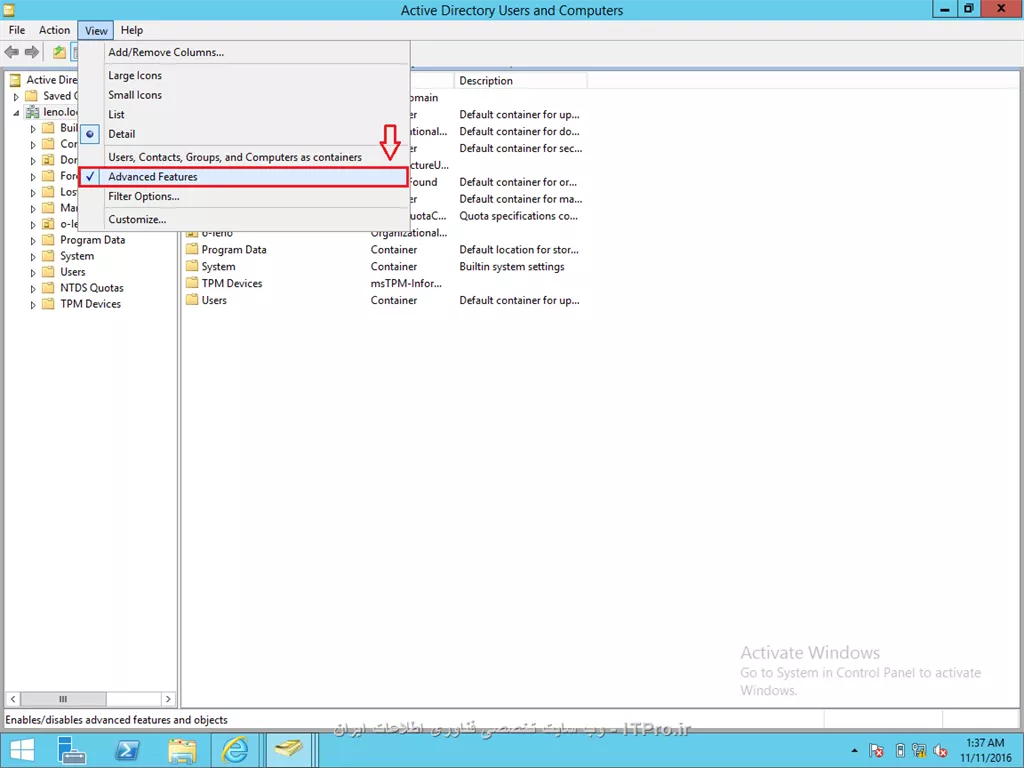Click the Quota specifications co... description
Screen dimensions: 1024x768
(x=519, y=216)
